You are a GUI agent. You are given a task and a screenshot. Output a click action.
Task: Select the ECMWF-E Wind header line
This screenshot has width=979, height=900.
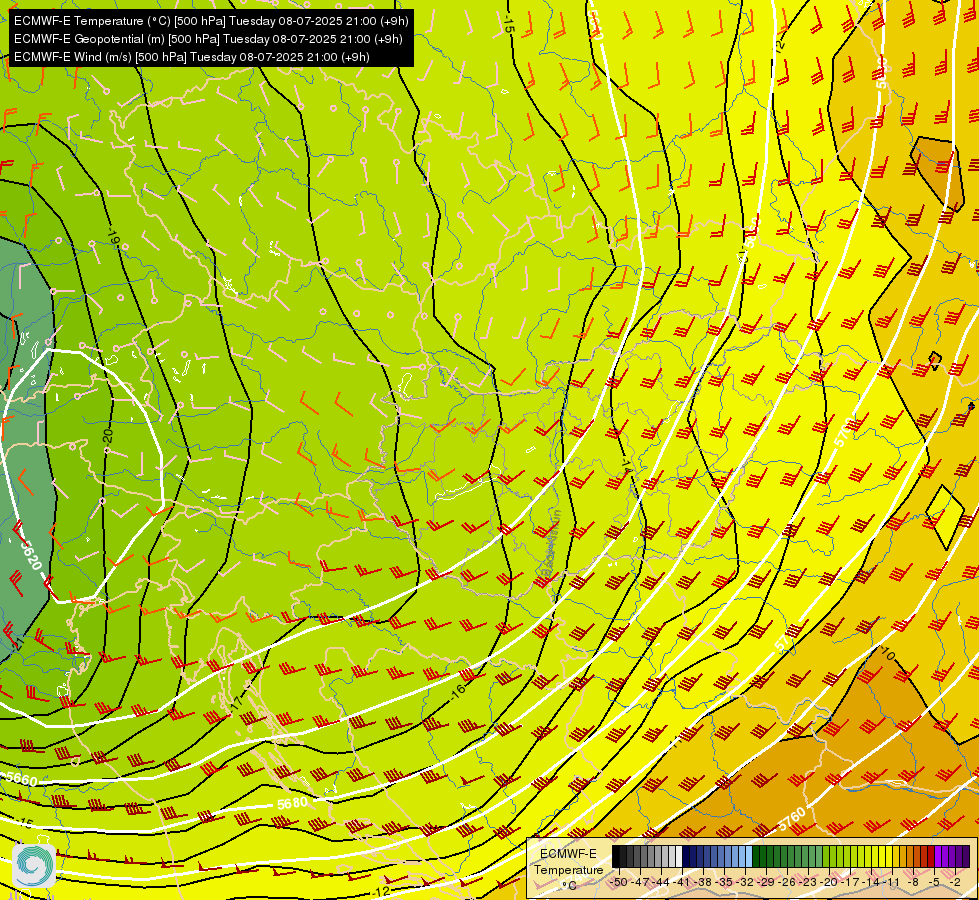coord(192,57)
